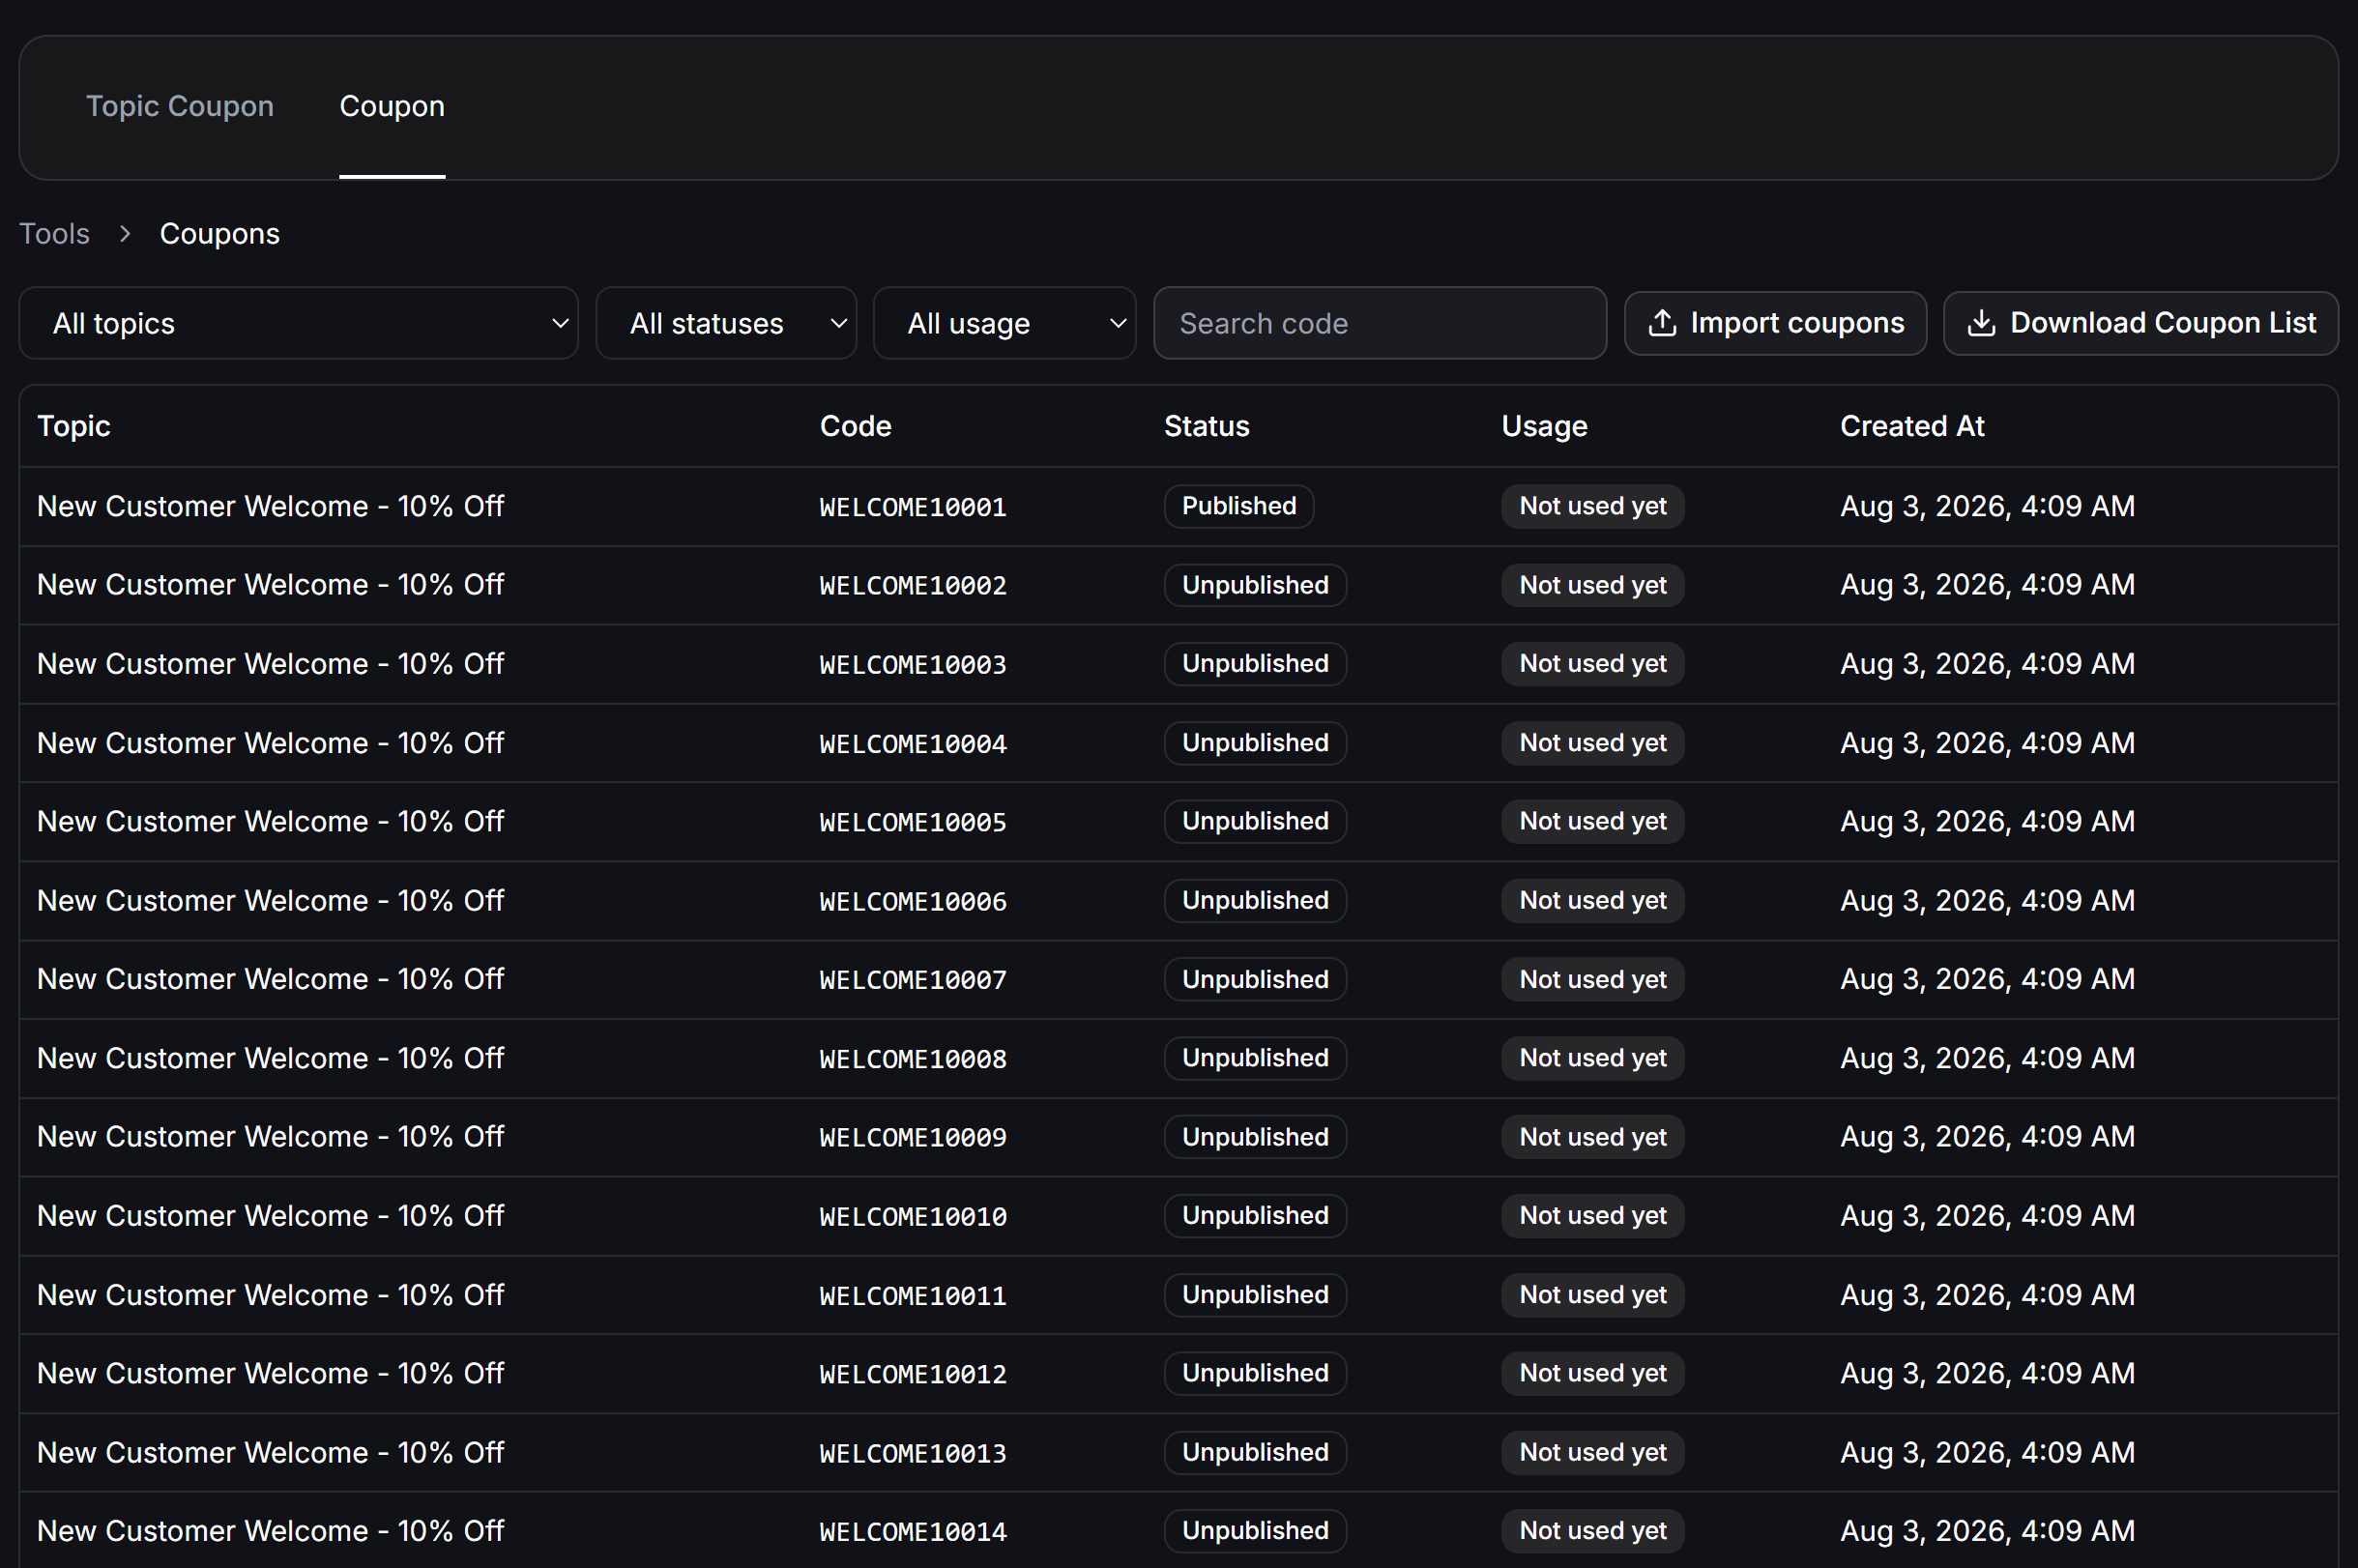2358x1568 pixels.
Task: Click the code WELCOME10007
Action: [913, 979]
